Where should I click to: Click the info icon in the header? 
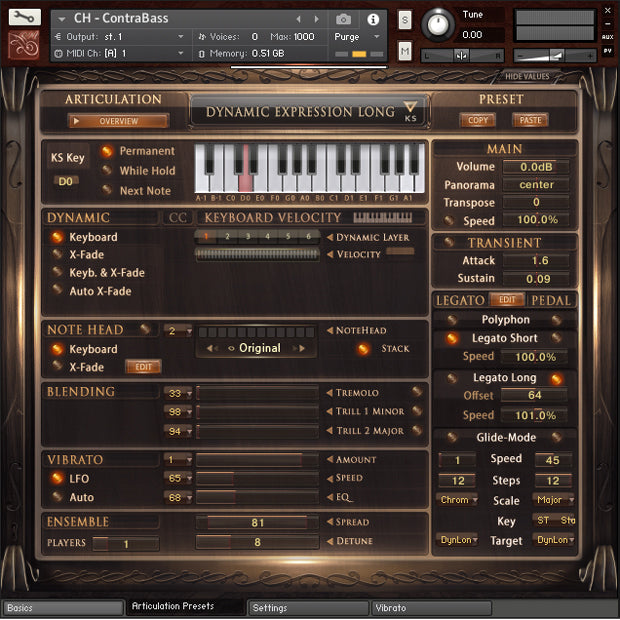pyautogui.click(x=373, y=19)
